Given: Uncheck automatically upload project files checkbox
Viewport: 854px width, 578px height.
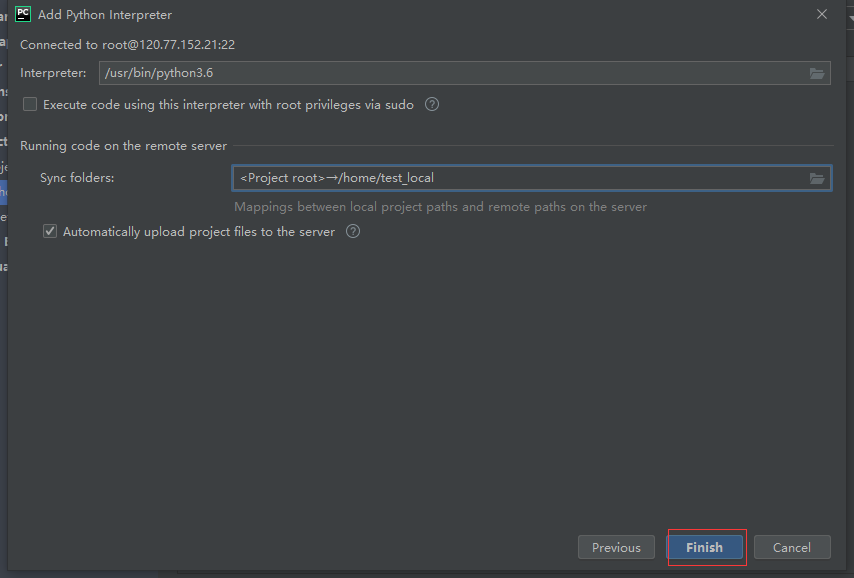Looking at the screenshot, I should coord(50,231).
